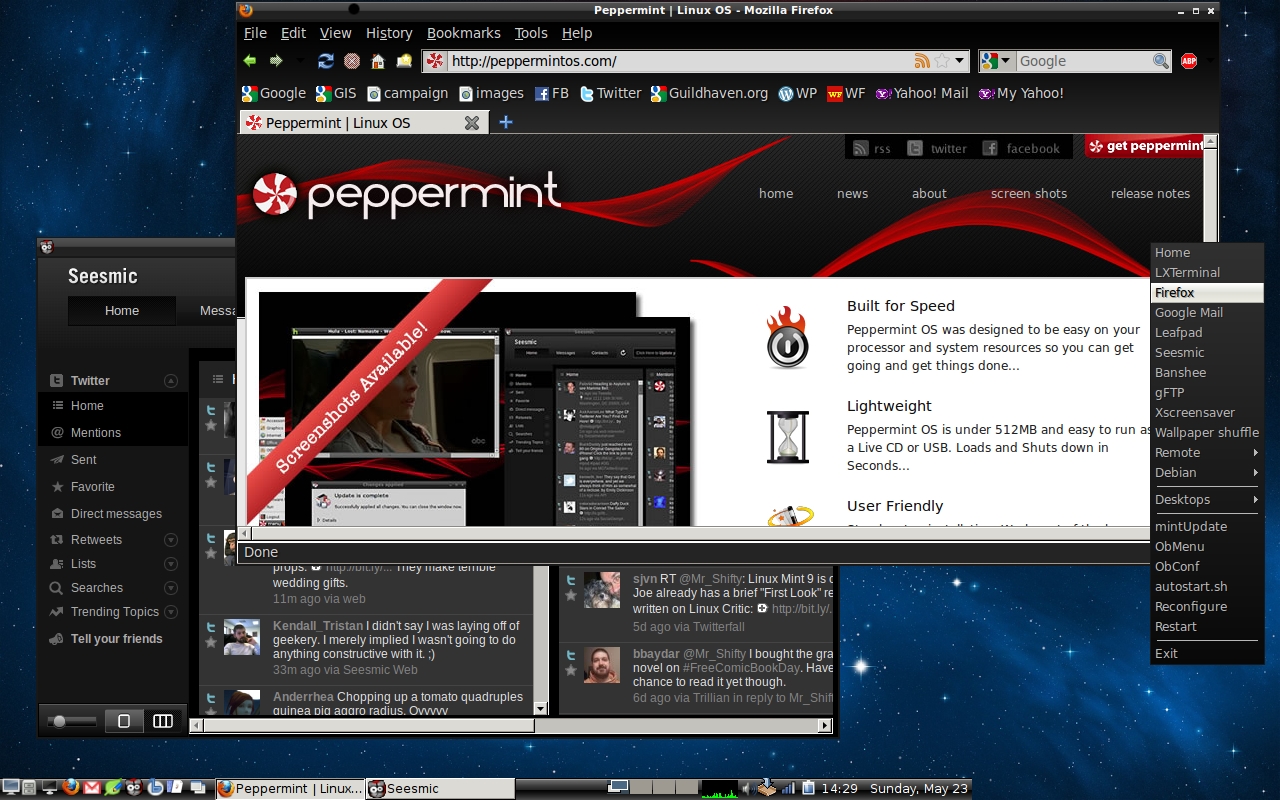Open the FB bookmark in the toolbar

click(x=551, y=93)
